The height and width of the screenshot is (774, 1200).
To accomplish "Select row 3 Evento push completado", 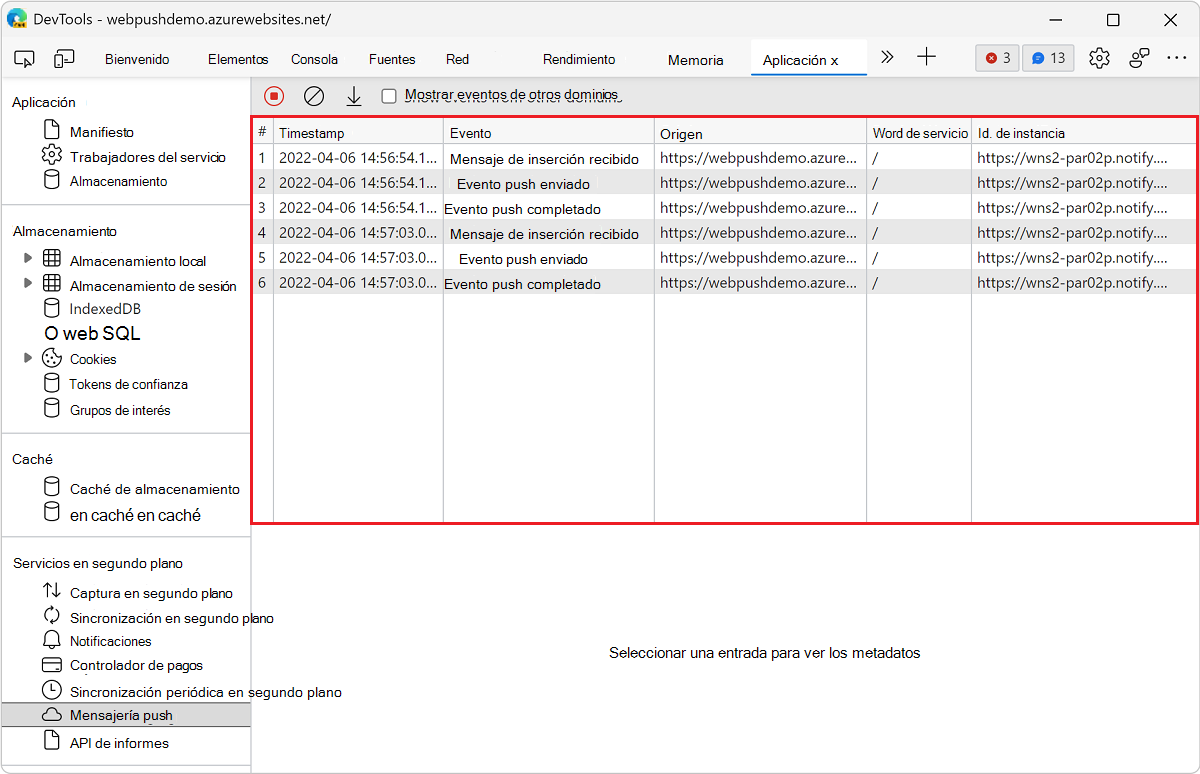I will [724, 207].
